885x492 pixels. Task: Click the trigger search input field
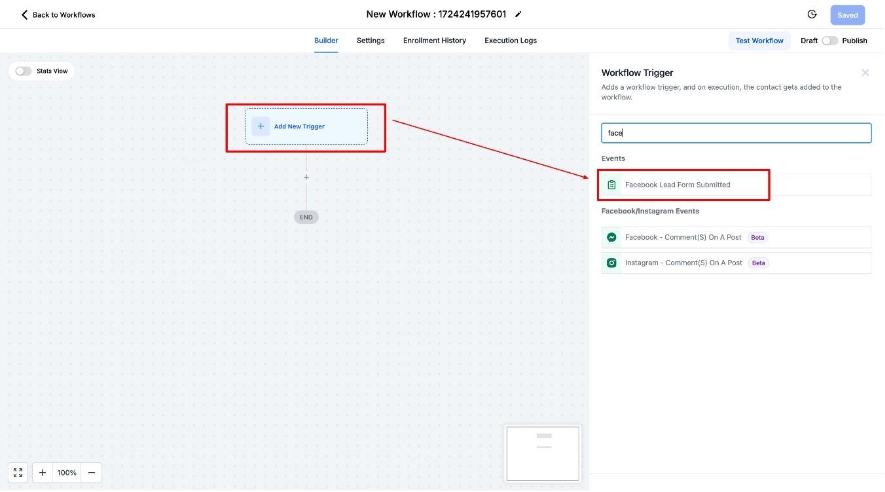pos(735,133)
